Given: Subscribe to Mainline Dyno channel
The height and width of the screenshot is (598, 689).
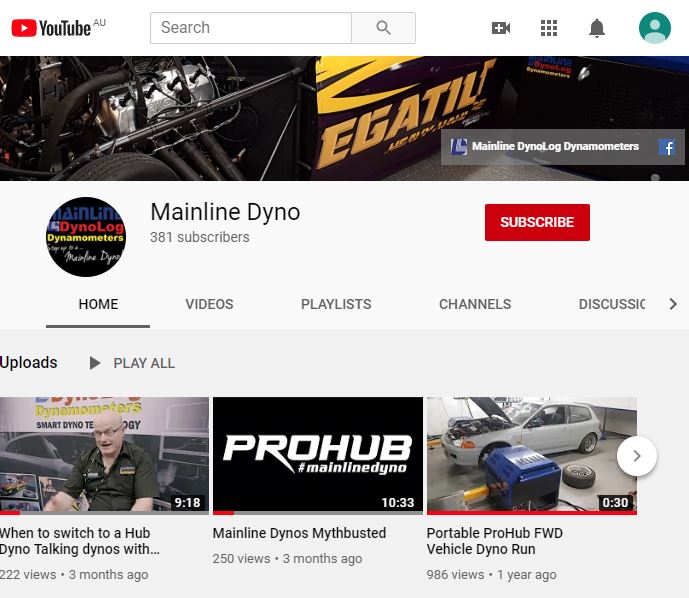Looking at the screenshot, I should click(x=537, y=222).
